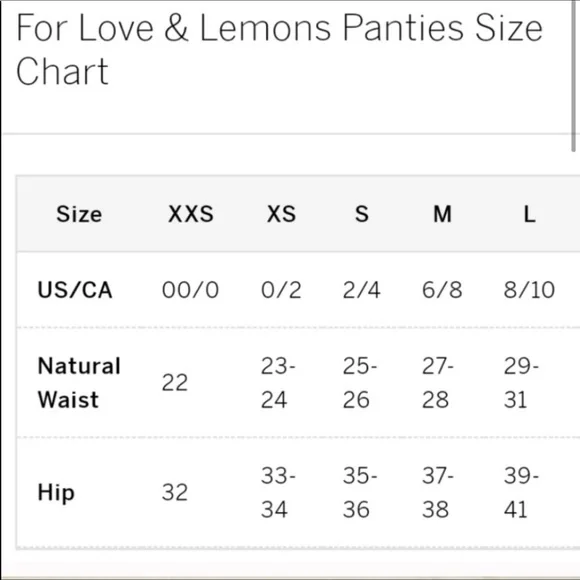Select the Size column header

pos(79,214)
